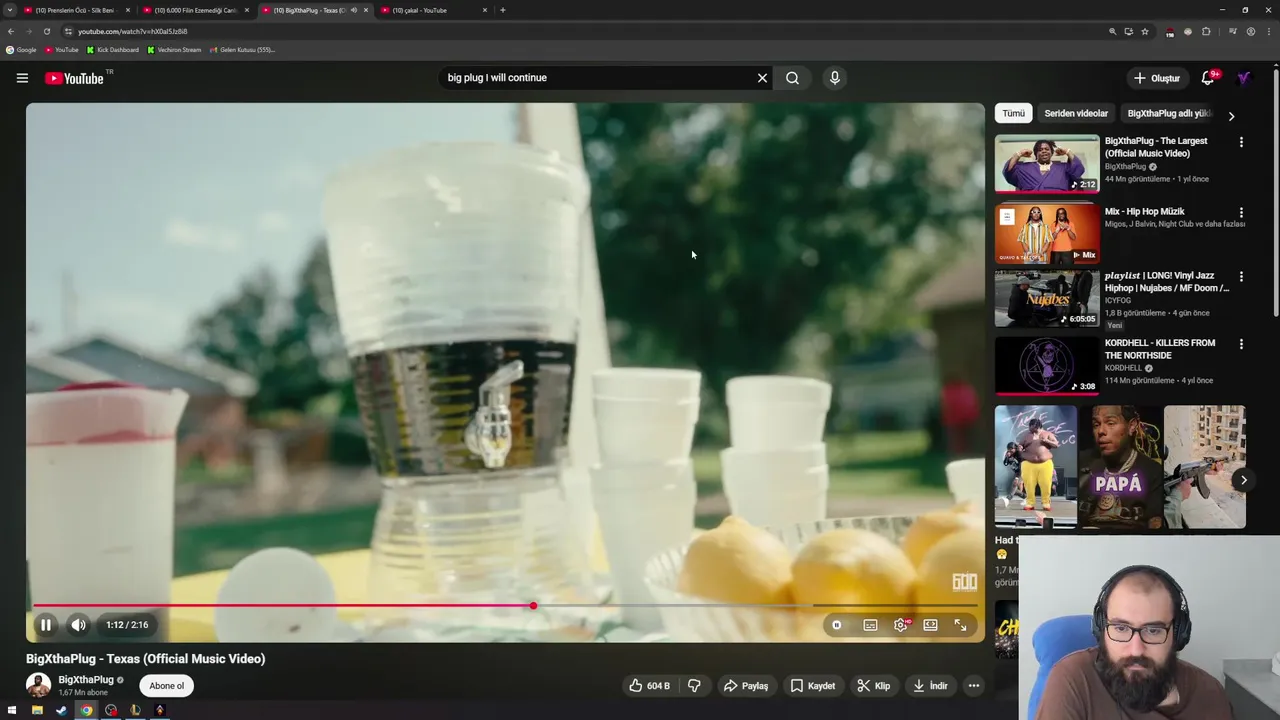
Task: Open the YouTube hamburger guide menu
Action: coord(22,78)
